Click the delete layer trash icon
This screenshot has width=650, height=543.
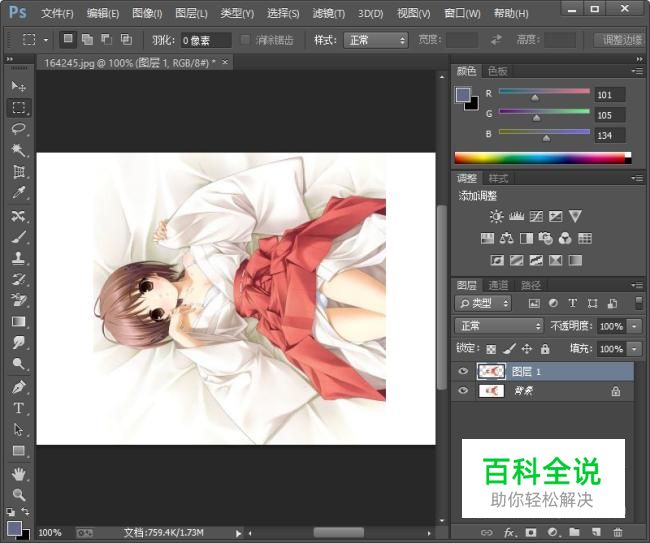tap(618, 533)
